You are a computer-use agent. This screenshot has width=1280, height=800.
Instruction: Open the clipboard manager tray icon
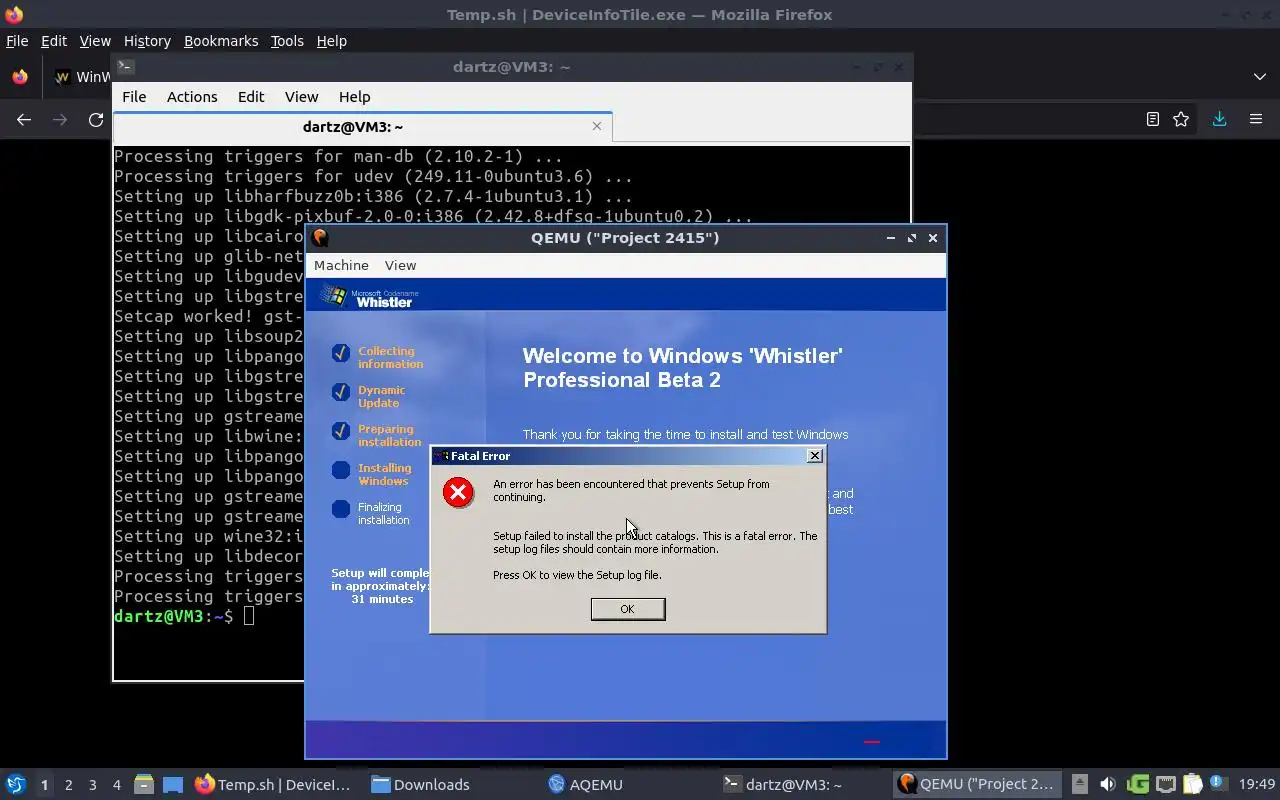1192,784
